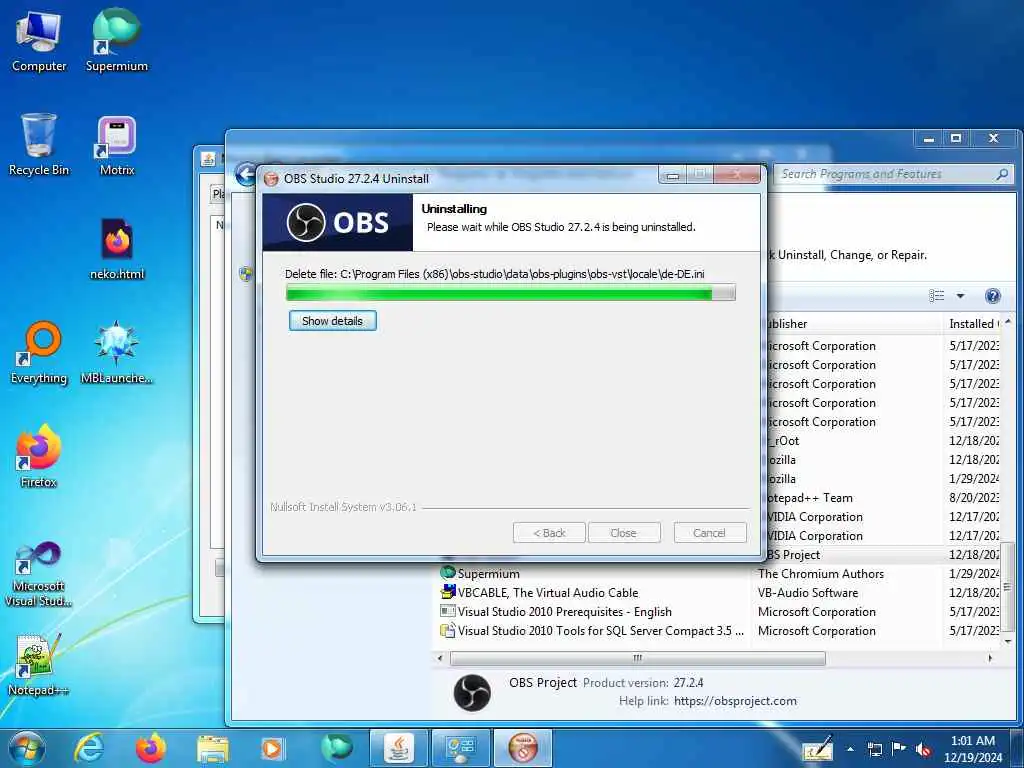Image resolution: width=1024 pixels, height=768 pixels.
Task: Select the Firefox desktop shortcut
Action: coord(39,456)
